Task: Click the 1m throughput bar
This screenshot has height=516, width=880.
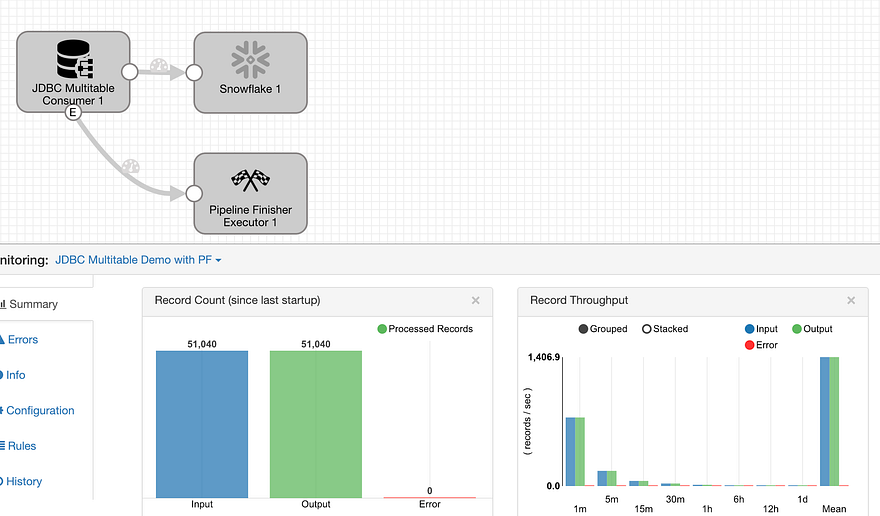Action: pyautogui.click(x=575, y=451)
